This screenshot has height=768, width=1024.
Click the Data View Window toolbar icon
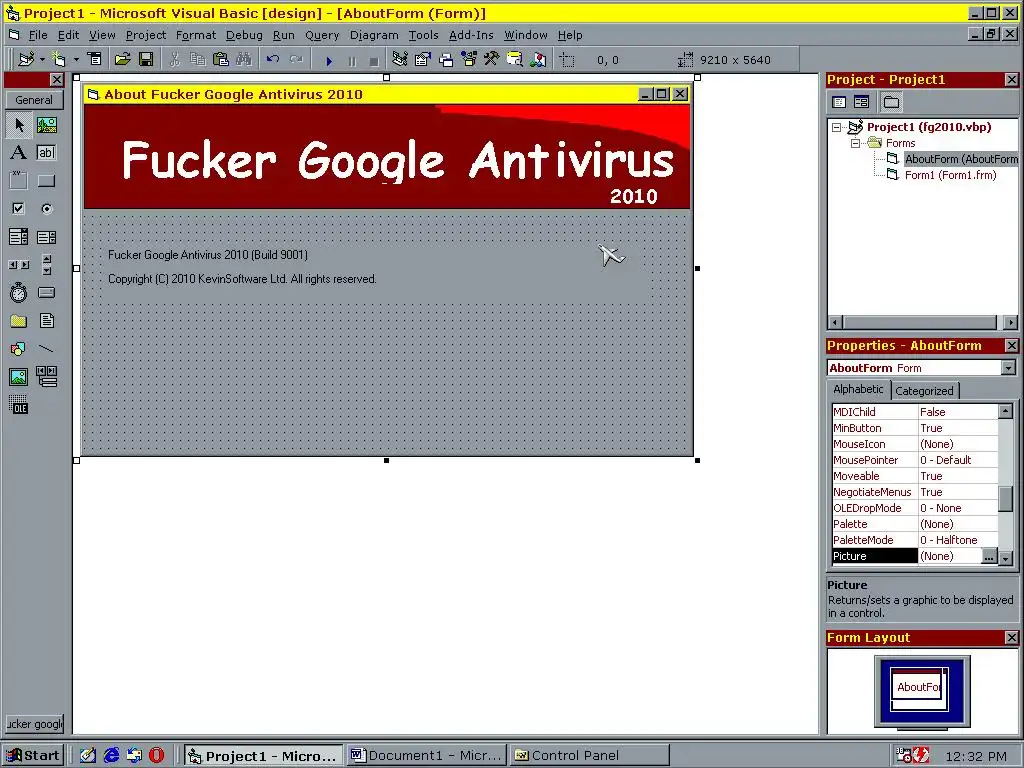[x=515, y=59]
